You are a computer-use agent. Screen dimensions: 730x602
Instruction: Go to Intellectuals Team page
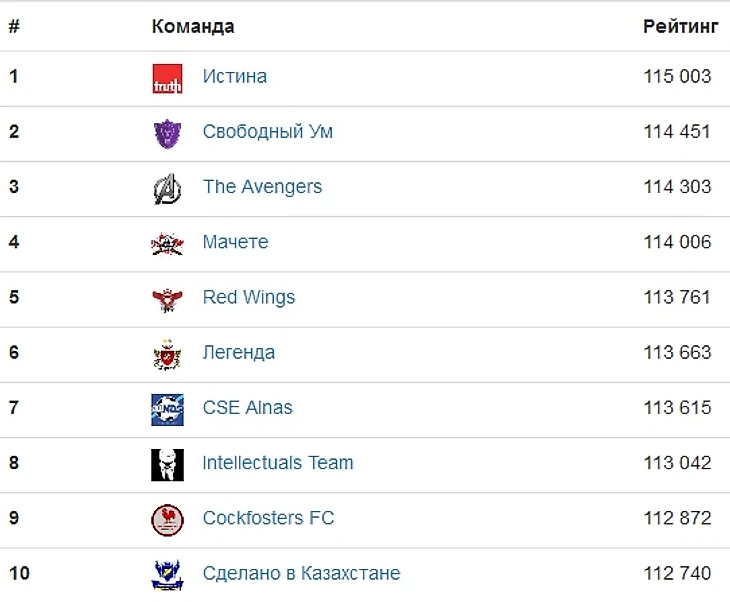pyautogui.click(x=277, y=463)
